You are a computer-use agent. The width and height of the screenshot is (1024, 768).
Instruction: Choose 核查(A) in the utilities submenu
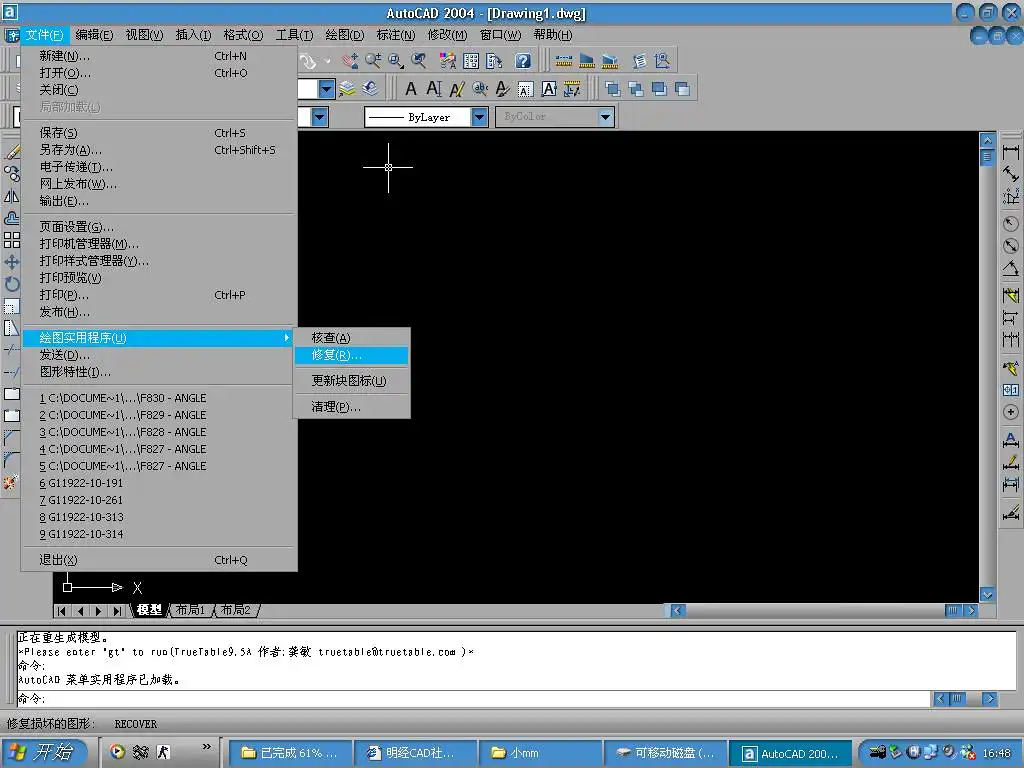coord(351,338)
